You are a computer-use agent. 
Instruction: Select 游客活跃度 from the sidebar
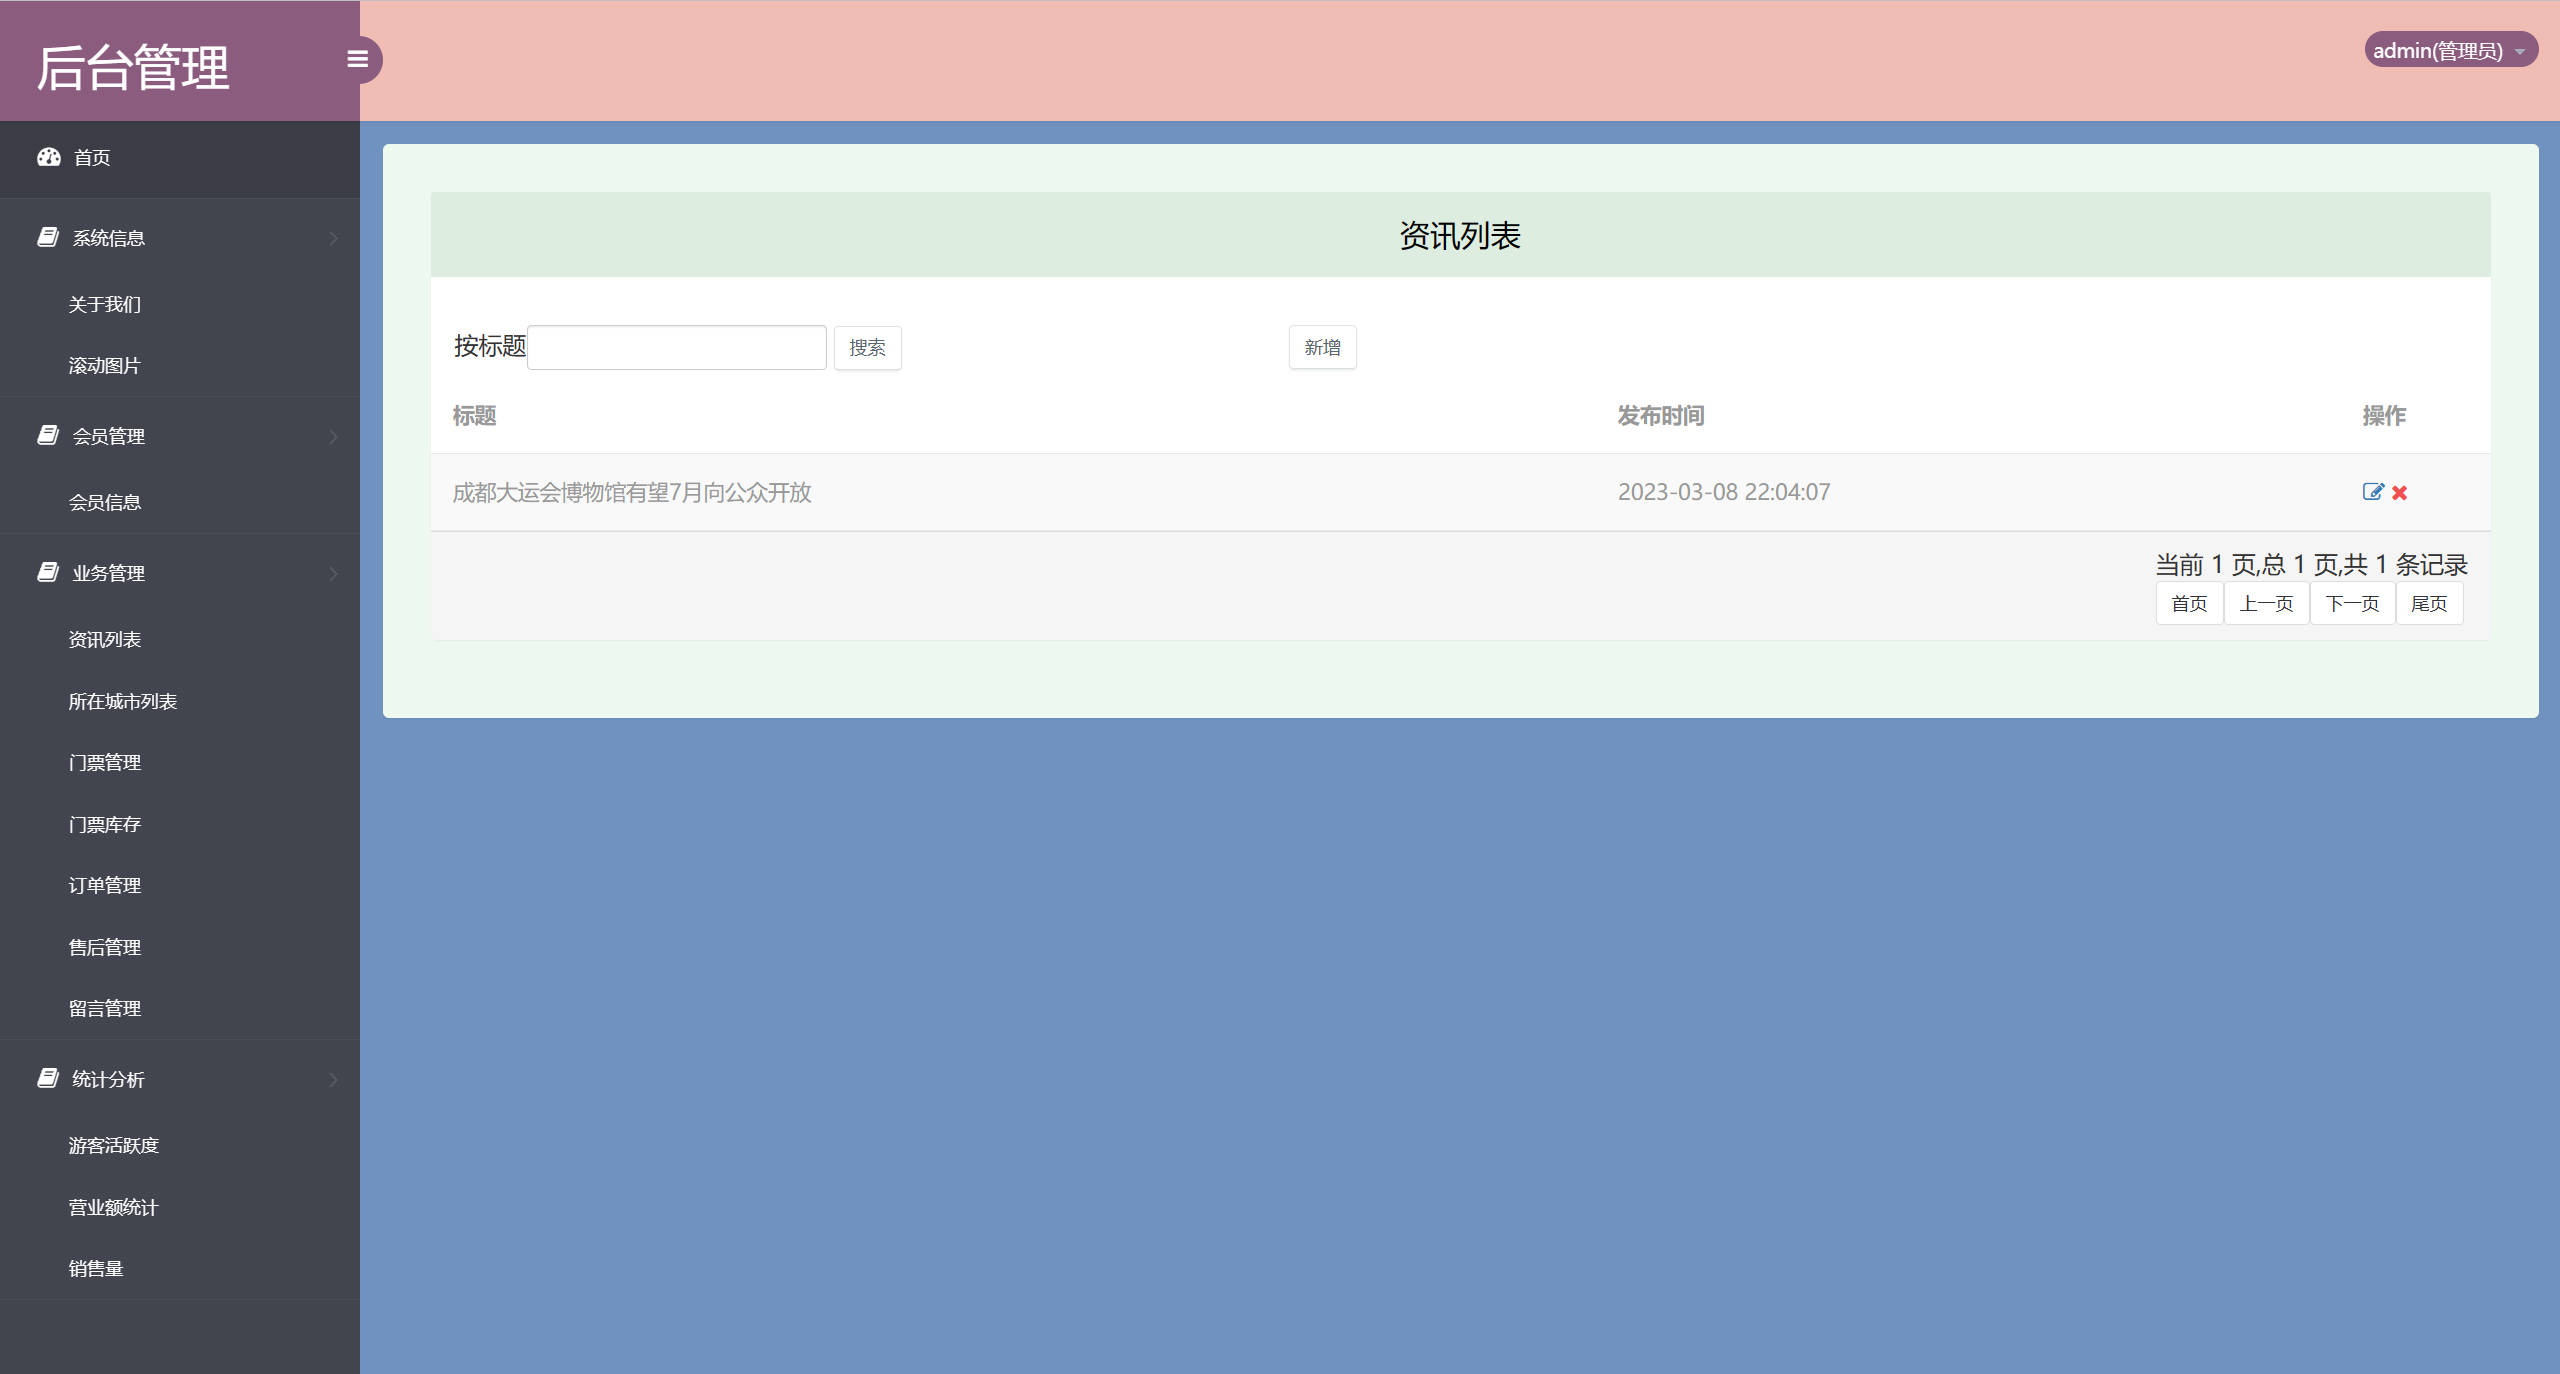114,1146
